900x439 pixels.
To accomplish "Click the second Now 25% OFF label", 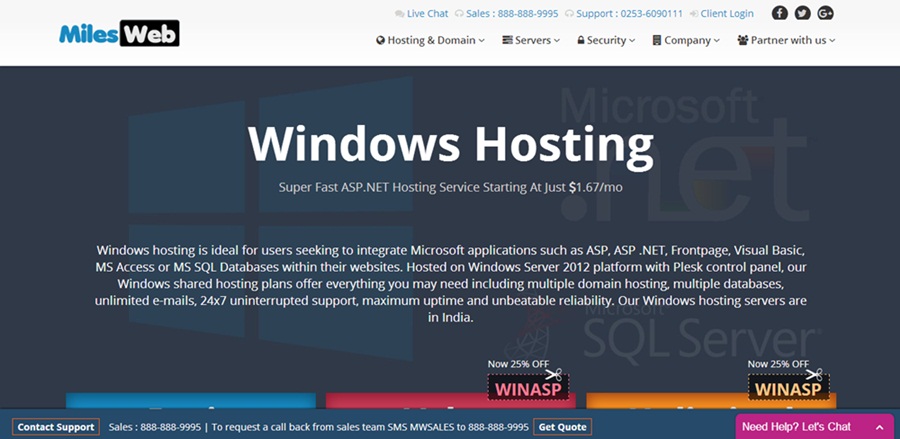I will (x=778, y=364).
